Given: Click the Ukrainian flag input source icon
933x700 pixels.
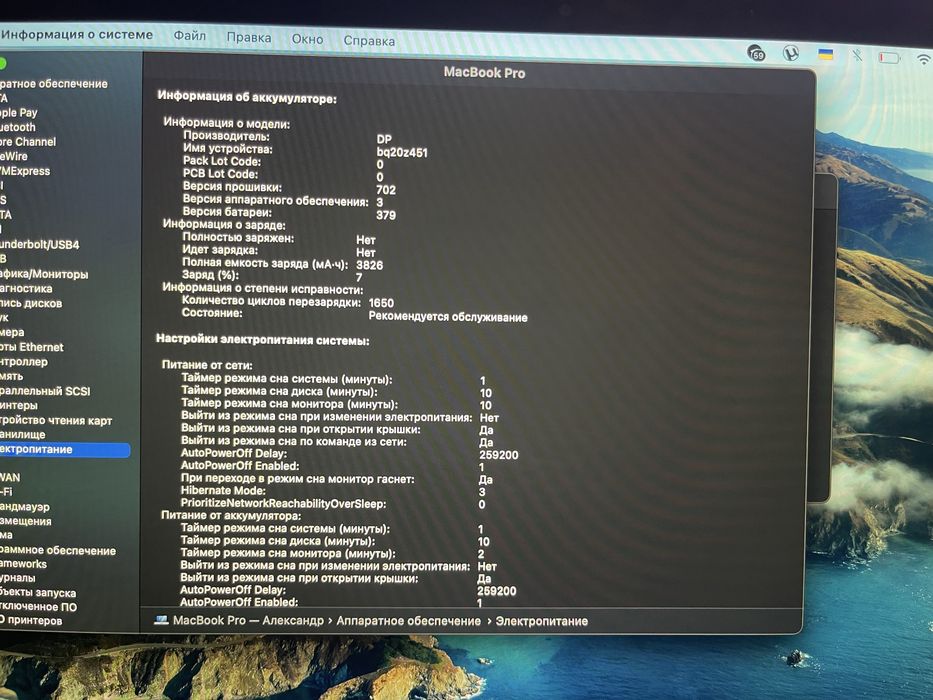Looking at the screenshot, I should [825, 55].
